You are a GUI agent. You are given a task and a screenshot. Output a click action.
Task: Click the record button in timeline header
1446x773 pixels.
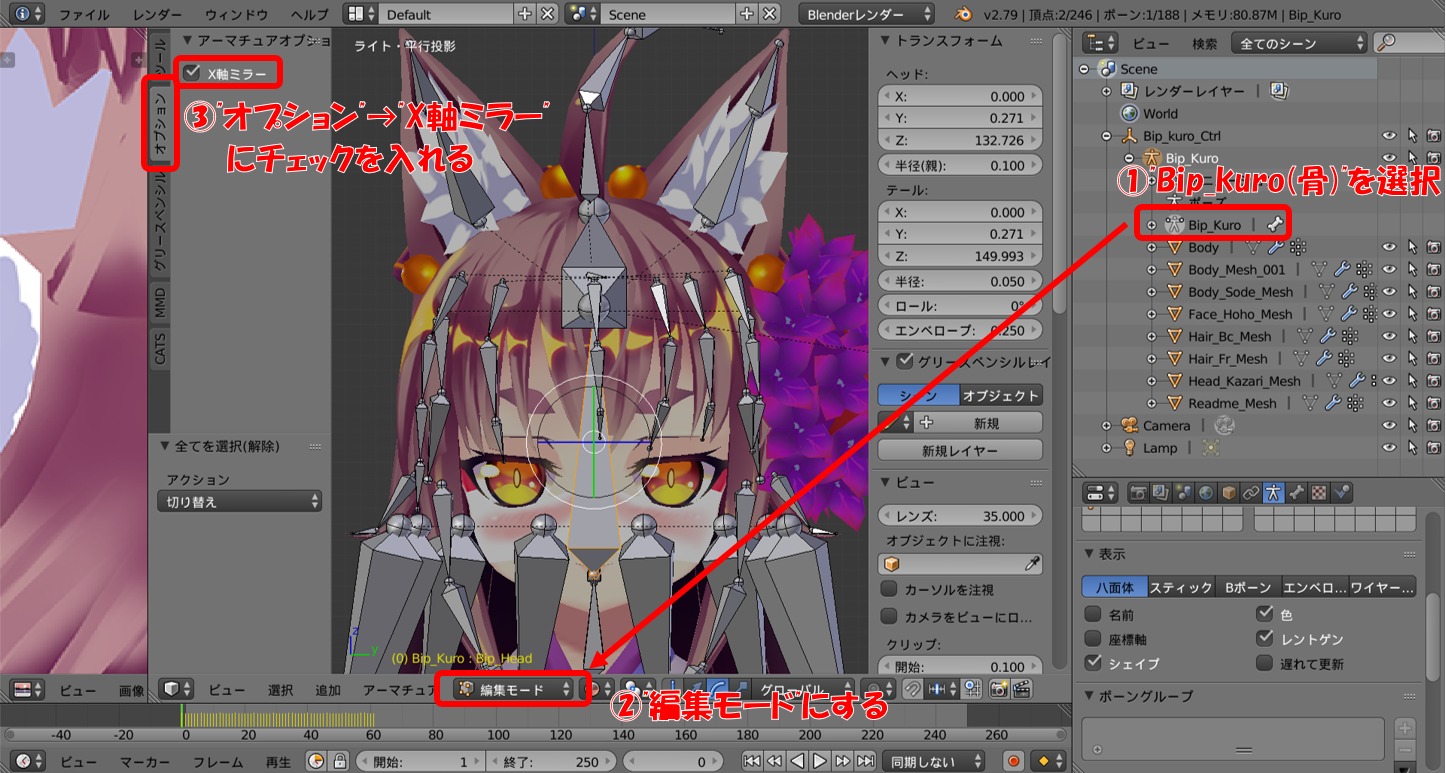(x=1013, y=761)
